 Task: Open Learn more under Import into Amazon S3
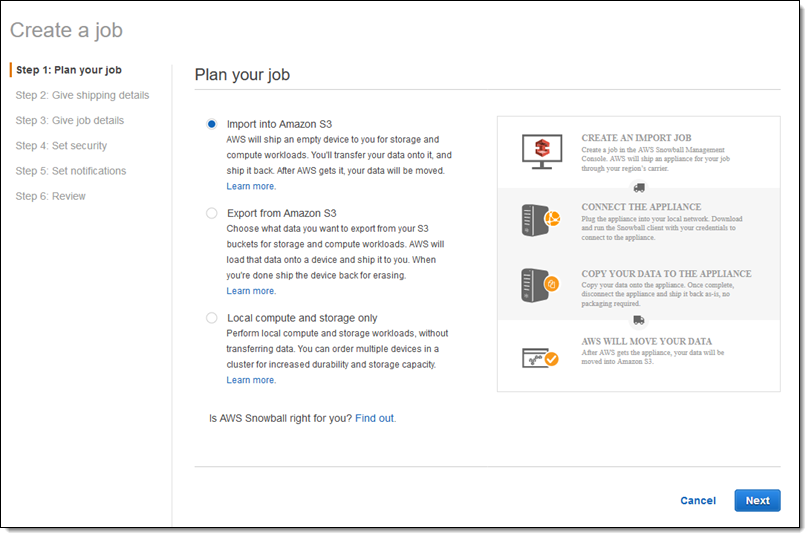tap(251, 186)
